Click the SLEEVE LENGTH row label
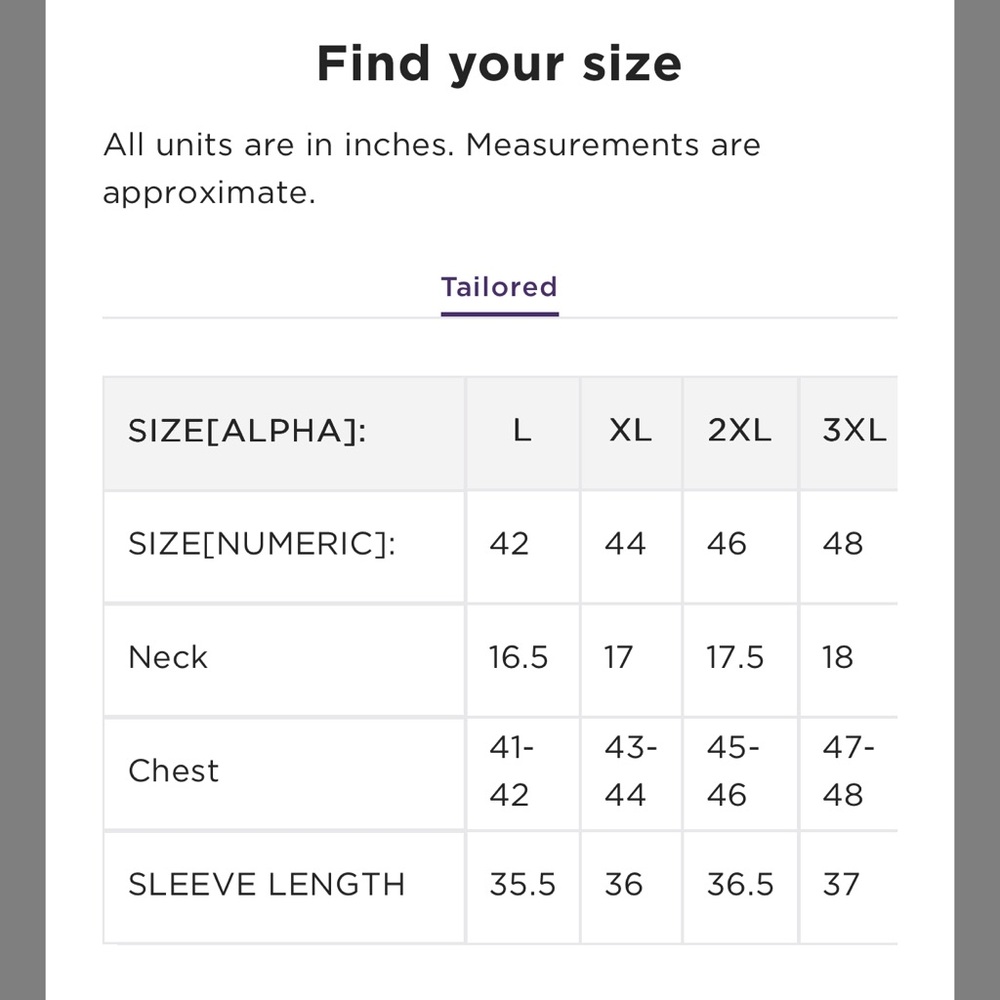This screenshot has height=1000, width=1000. [266, 885]
